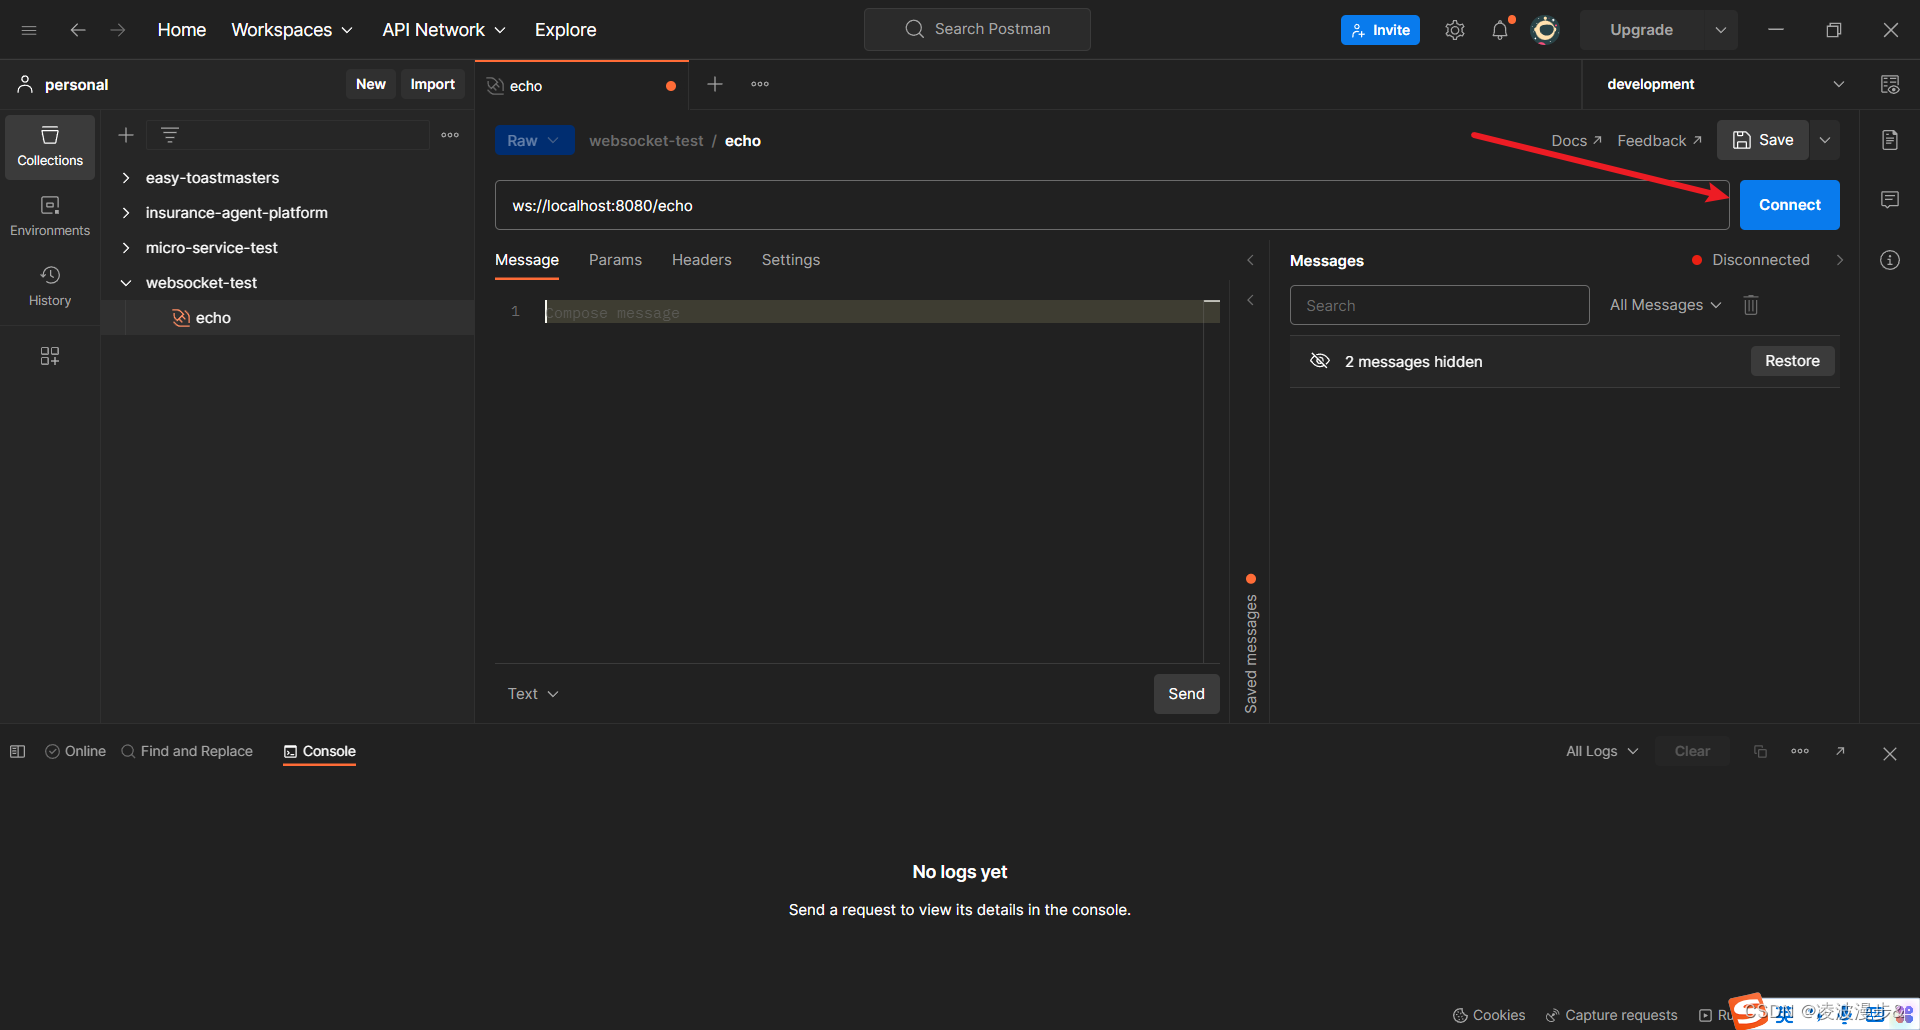Open the development environment selector

tap(1725, 84)
